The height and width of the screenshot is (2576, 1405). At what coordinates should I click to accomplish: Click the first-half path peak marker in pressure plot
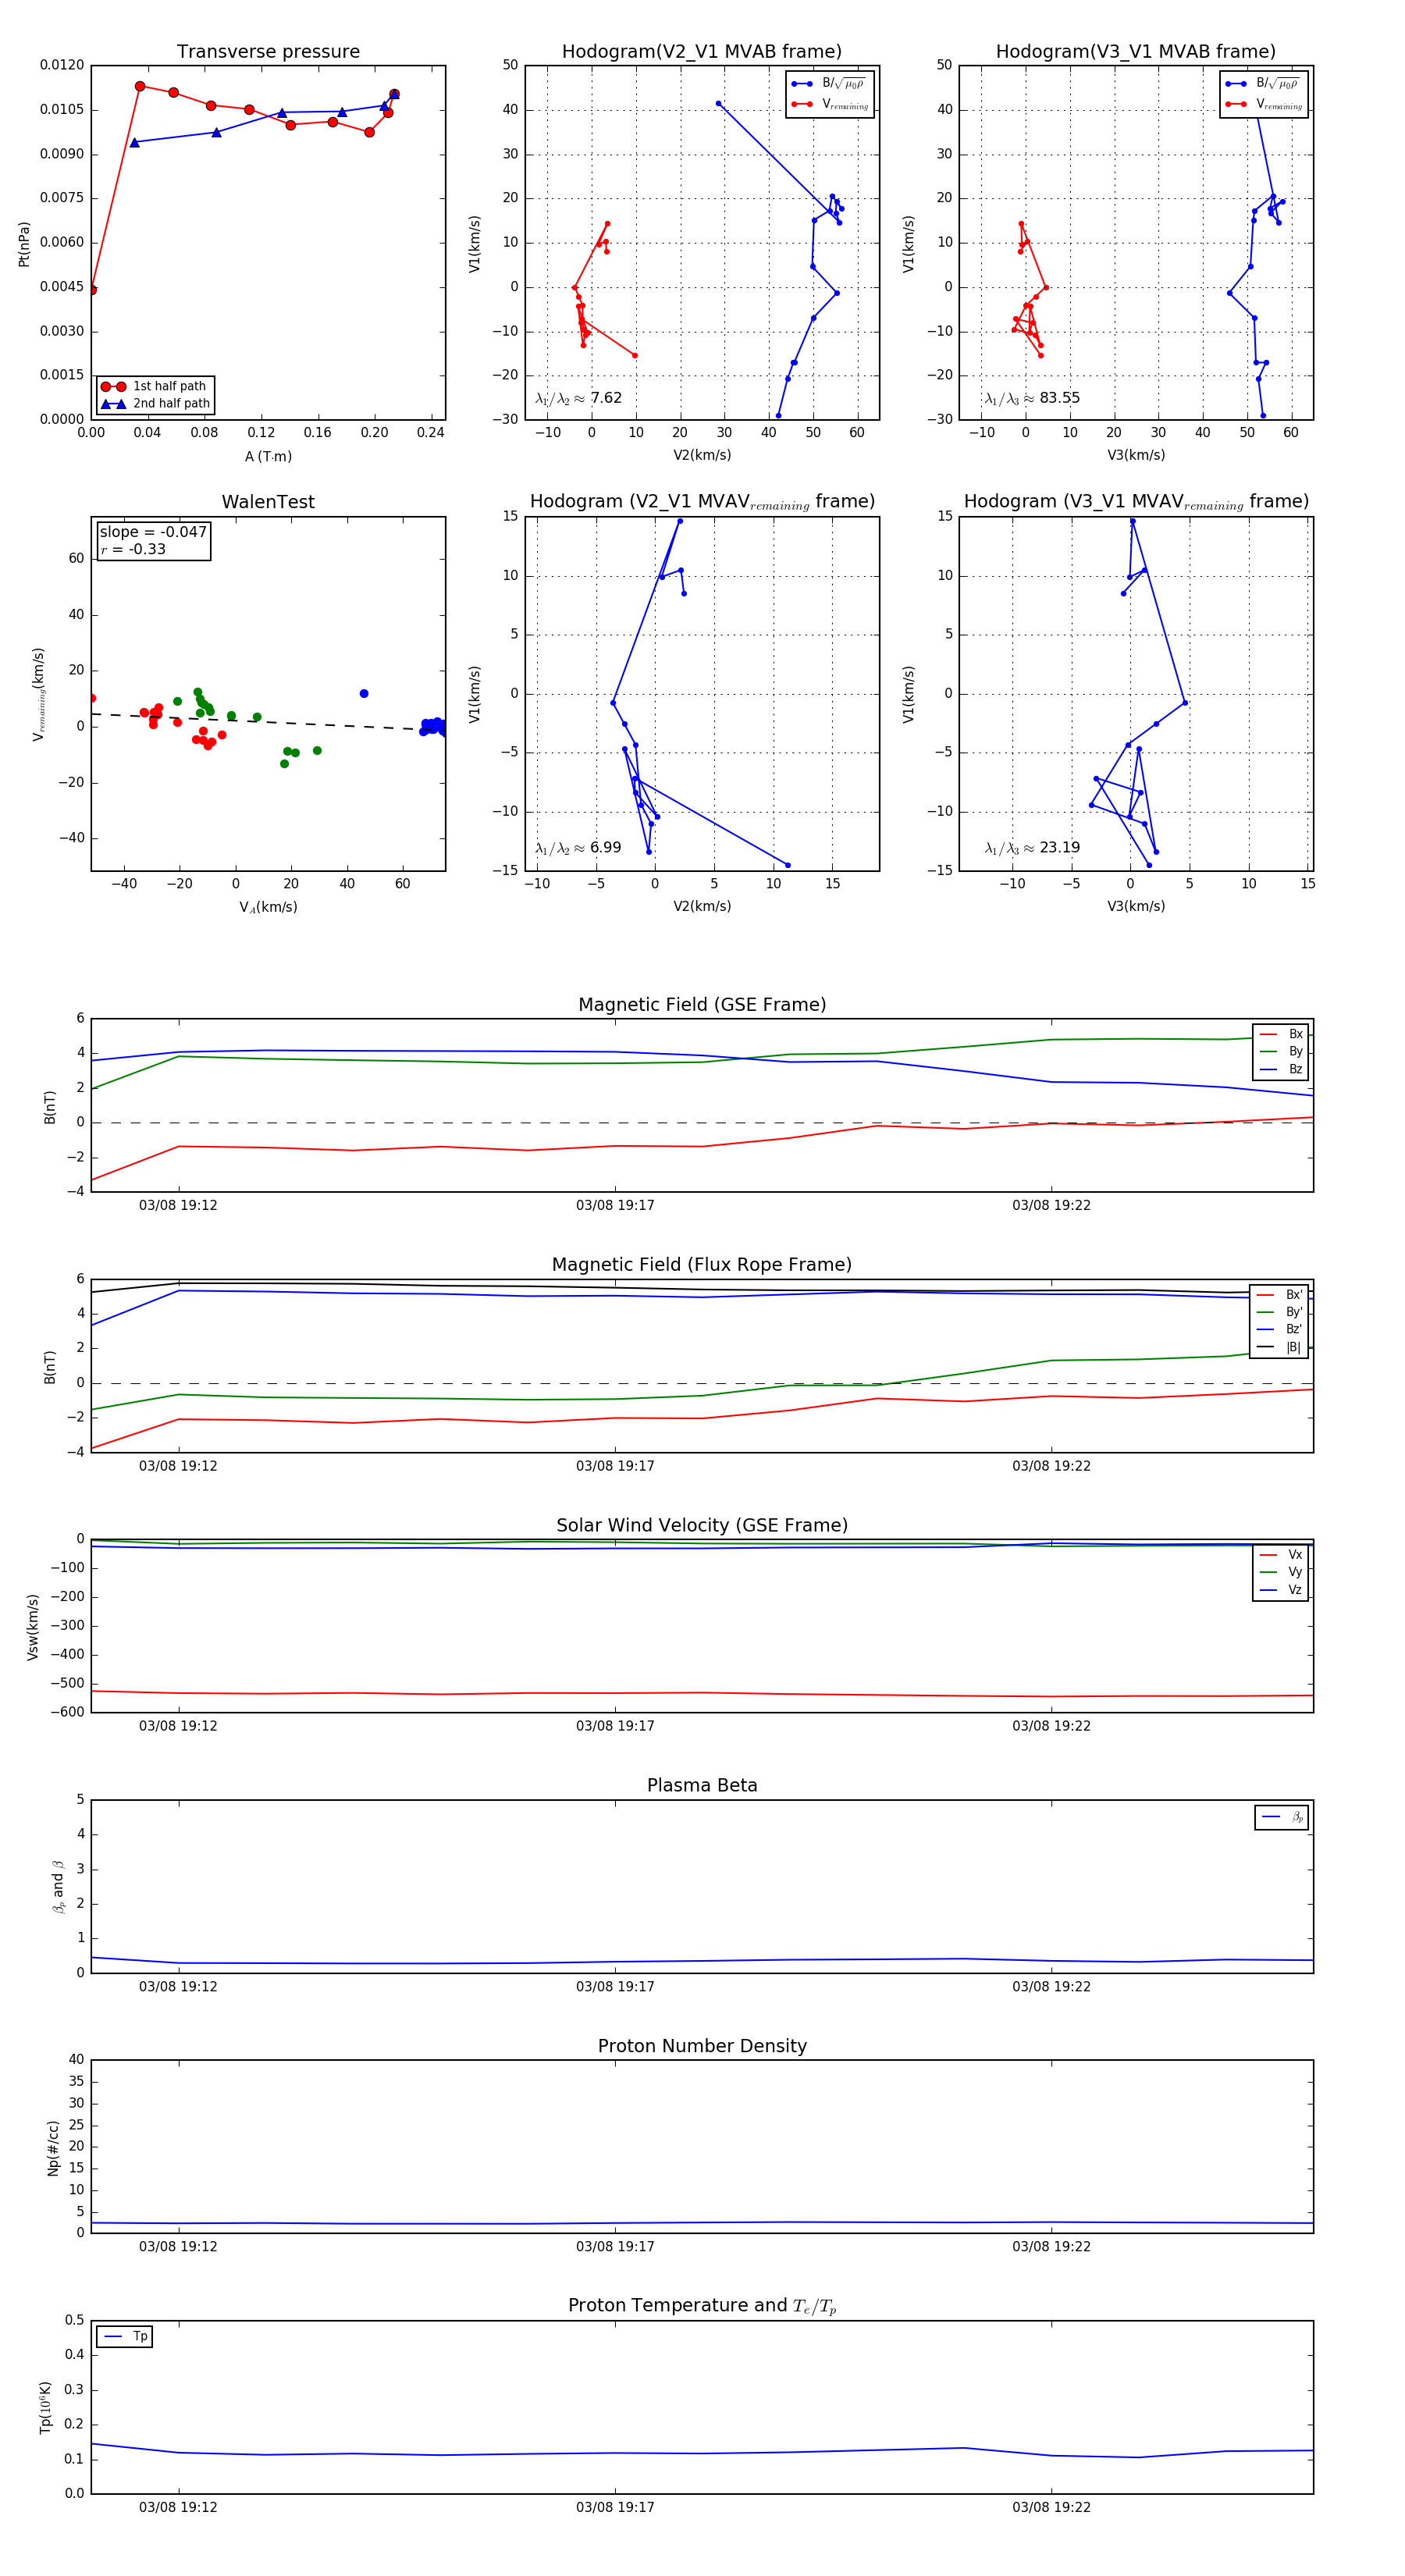click(x=140, y=87)
